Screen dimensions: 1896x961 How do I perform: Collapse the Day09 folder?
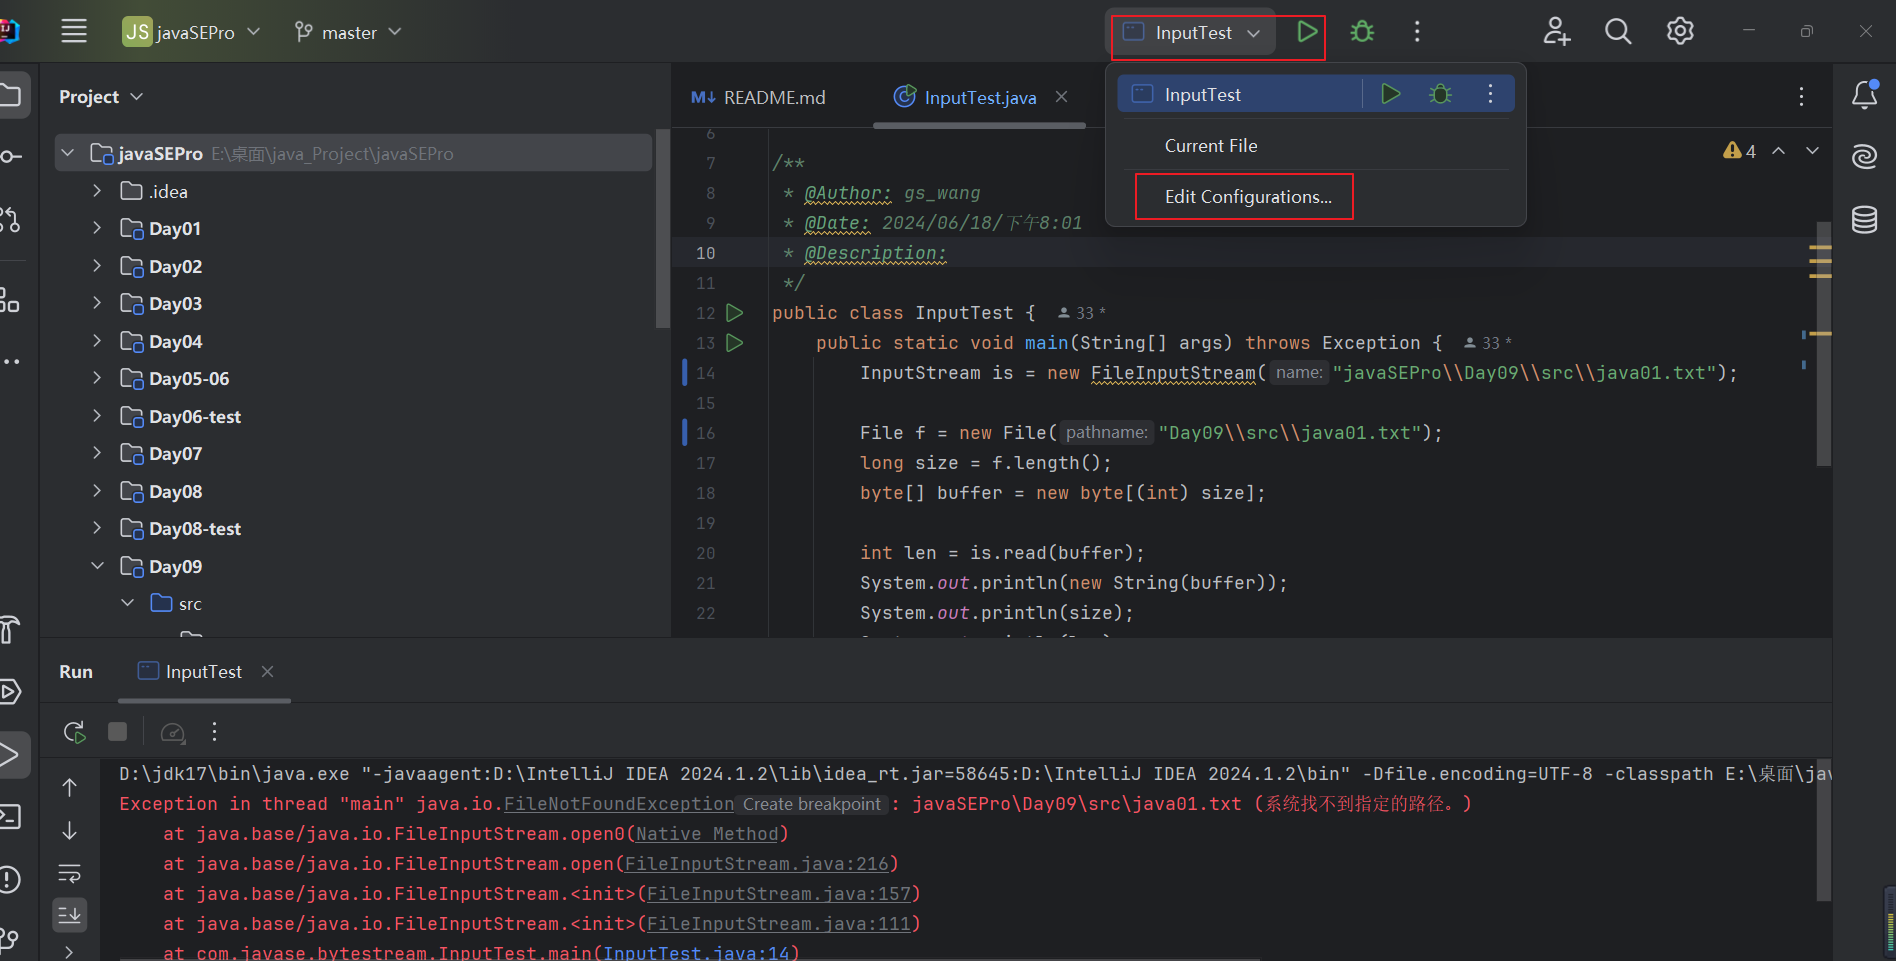(x=97, y=566)
